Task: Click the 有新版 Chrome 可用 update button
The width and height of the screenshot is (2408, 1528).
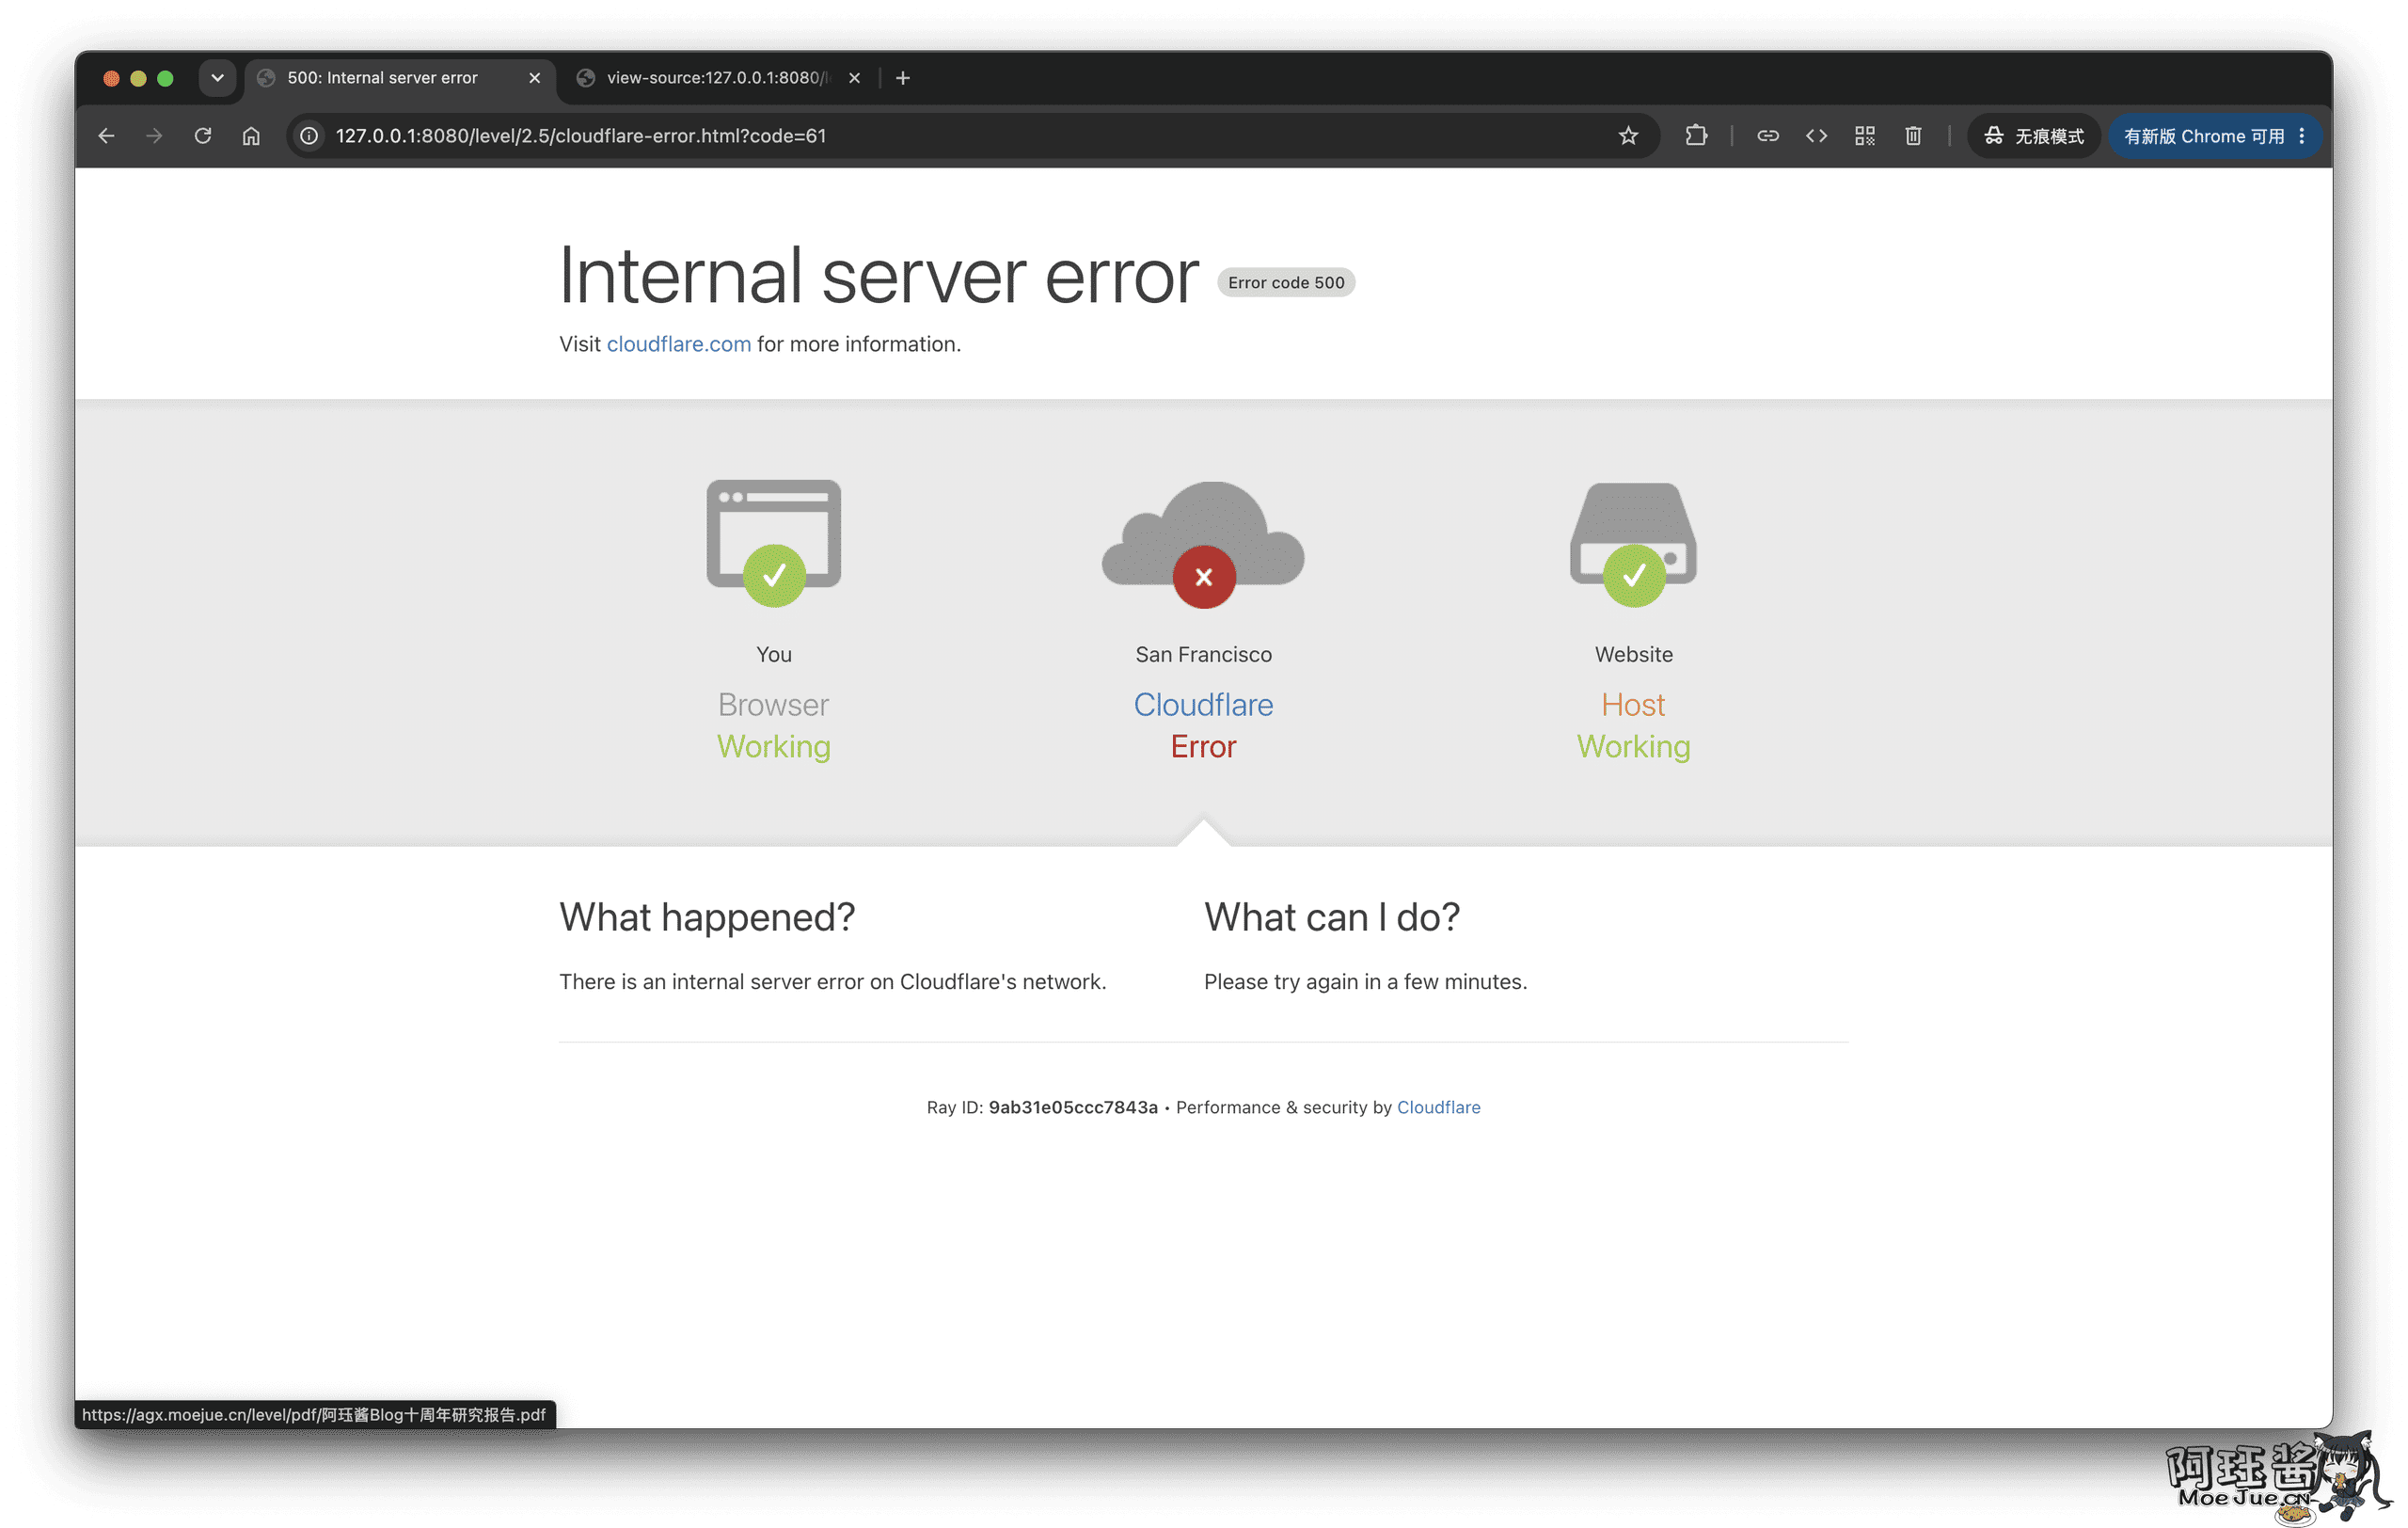Action: coord(2203,136)
